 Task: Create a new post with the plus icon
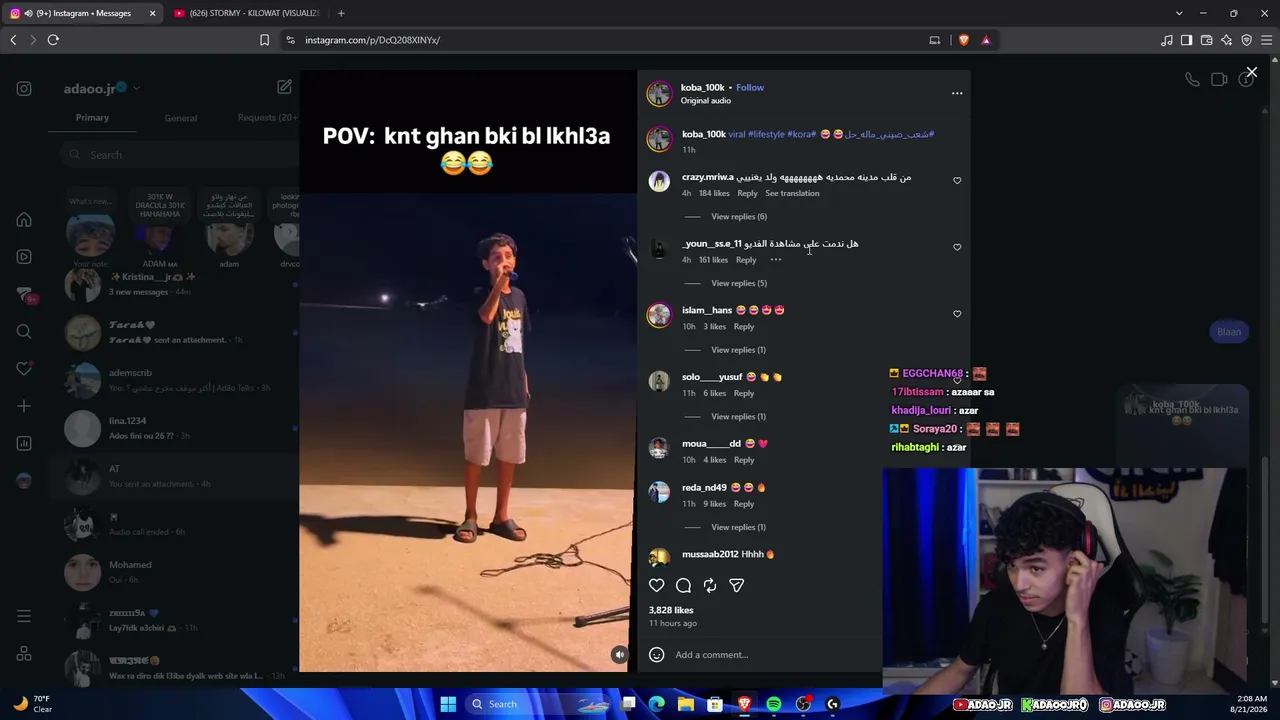pyautogui.click(x=24, y=406)
